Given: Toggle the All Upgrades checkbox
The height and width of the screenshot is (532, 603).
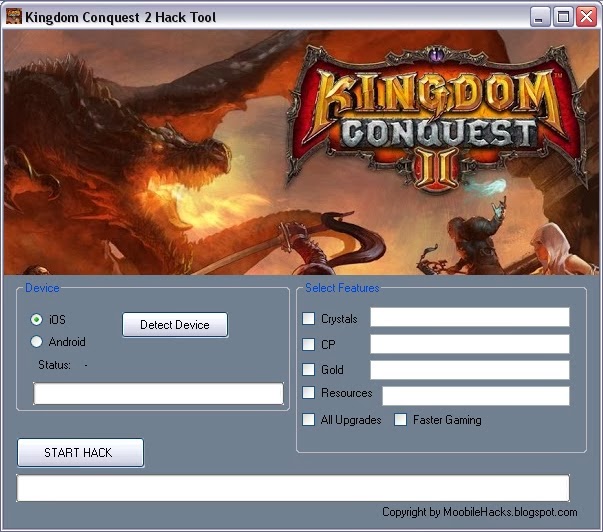Looking at the screenshot, I should [308, 420].
